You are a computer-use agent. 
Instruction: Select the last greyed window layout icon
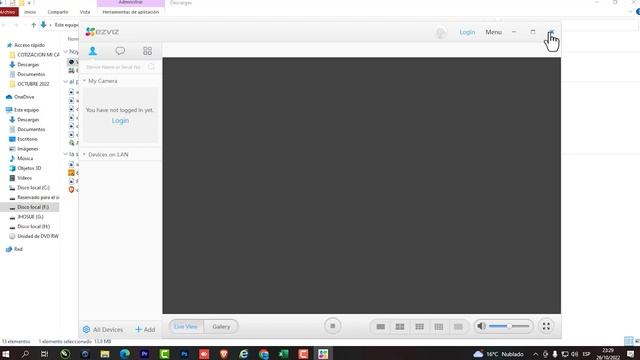(458, 327)
